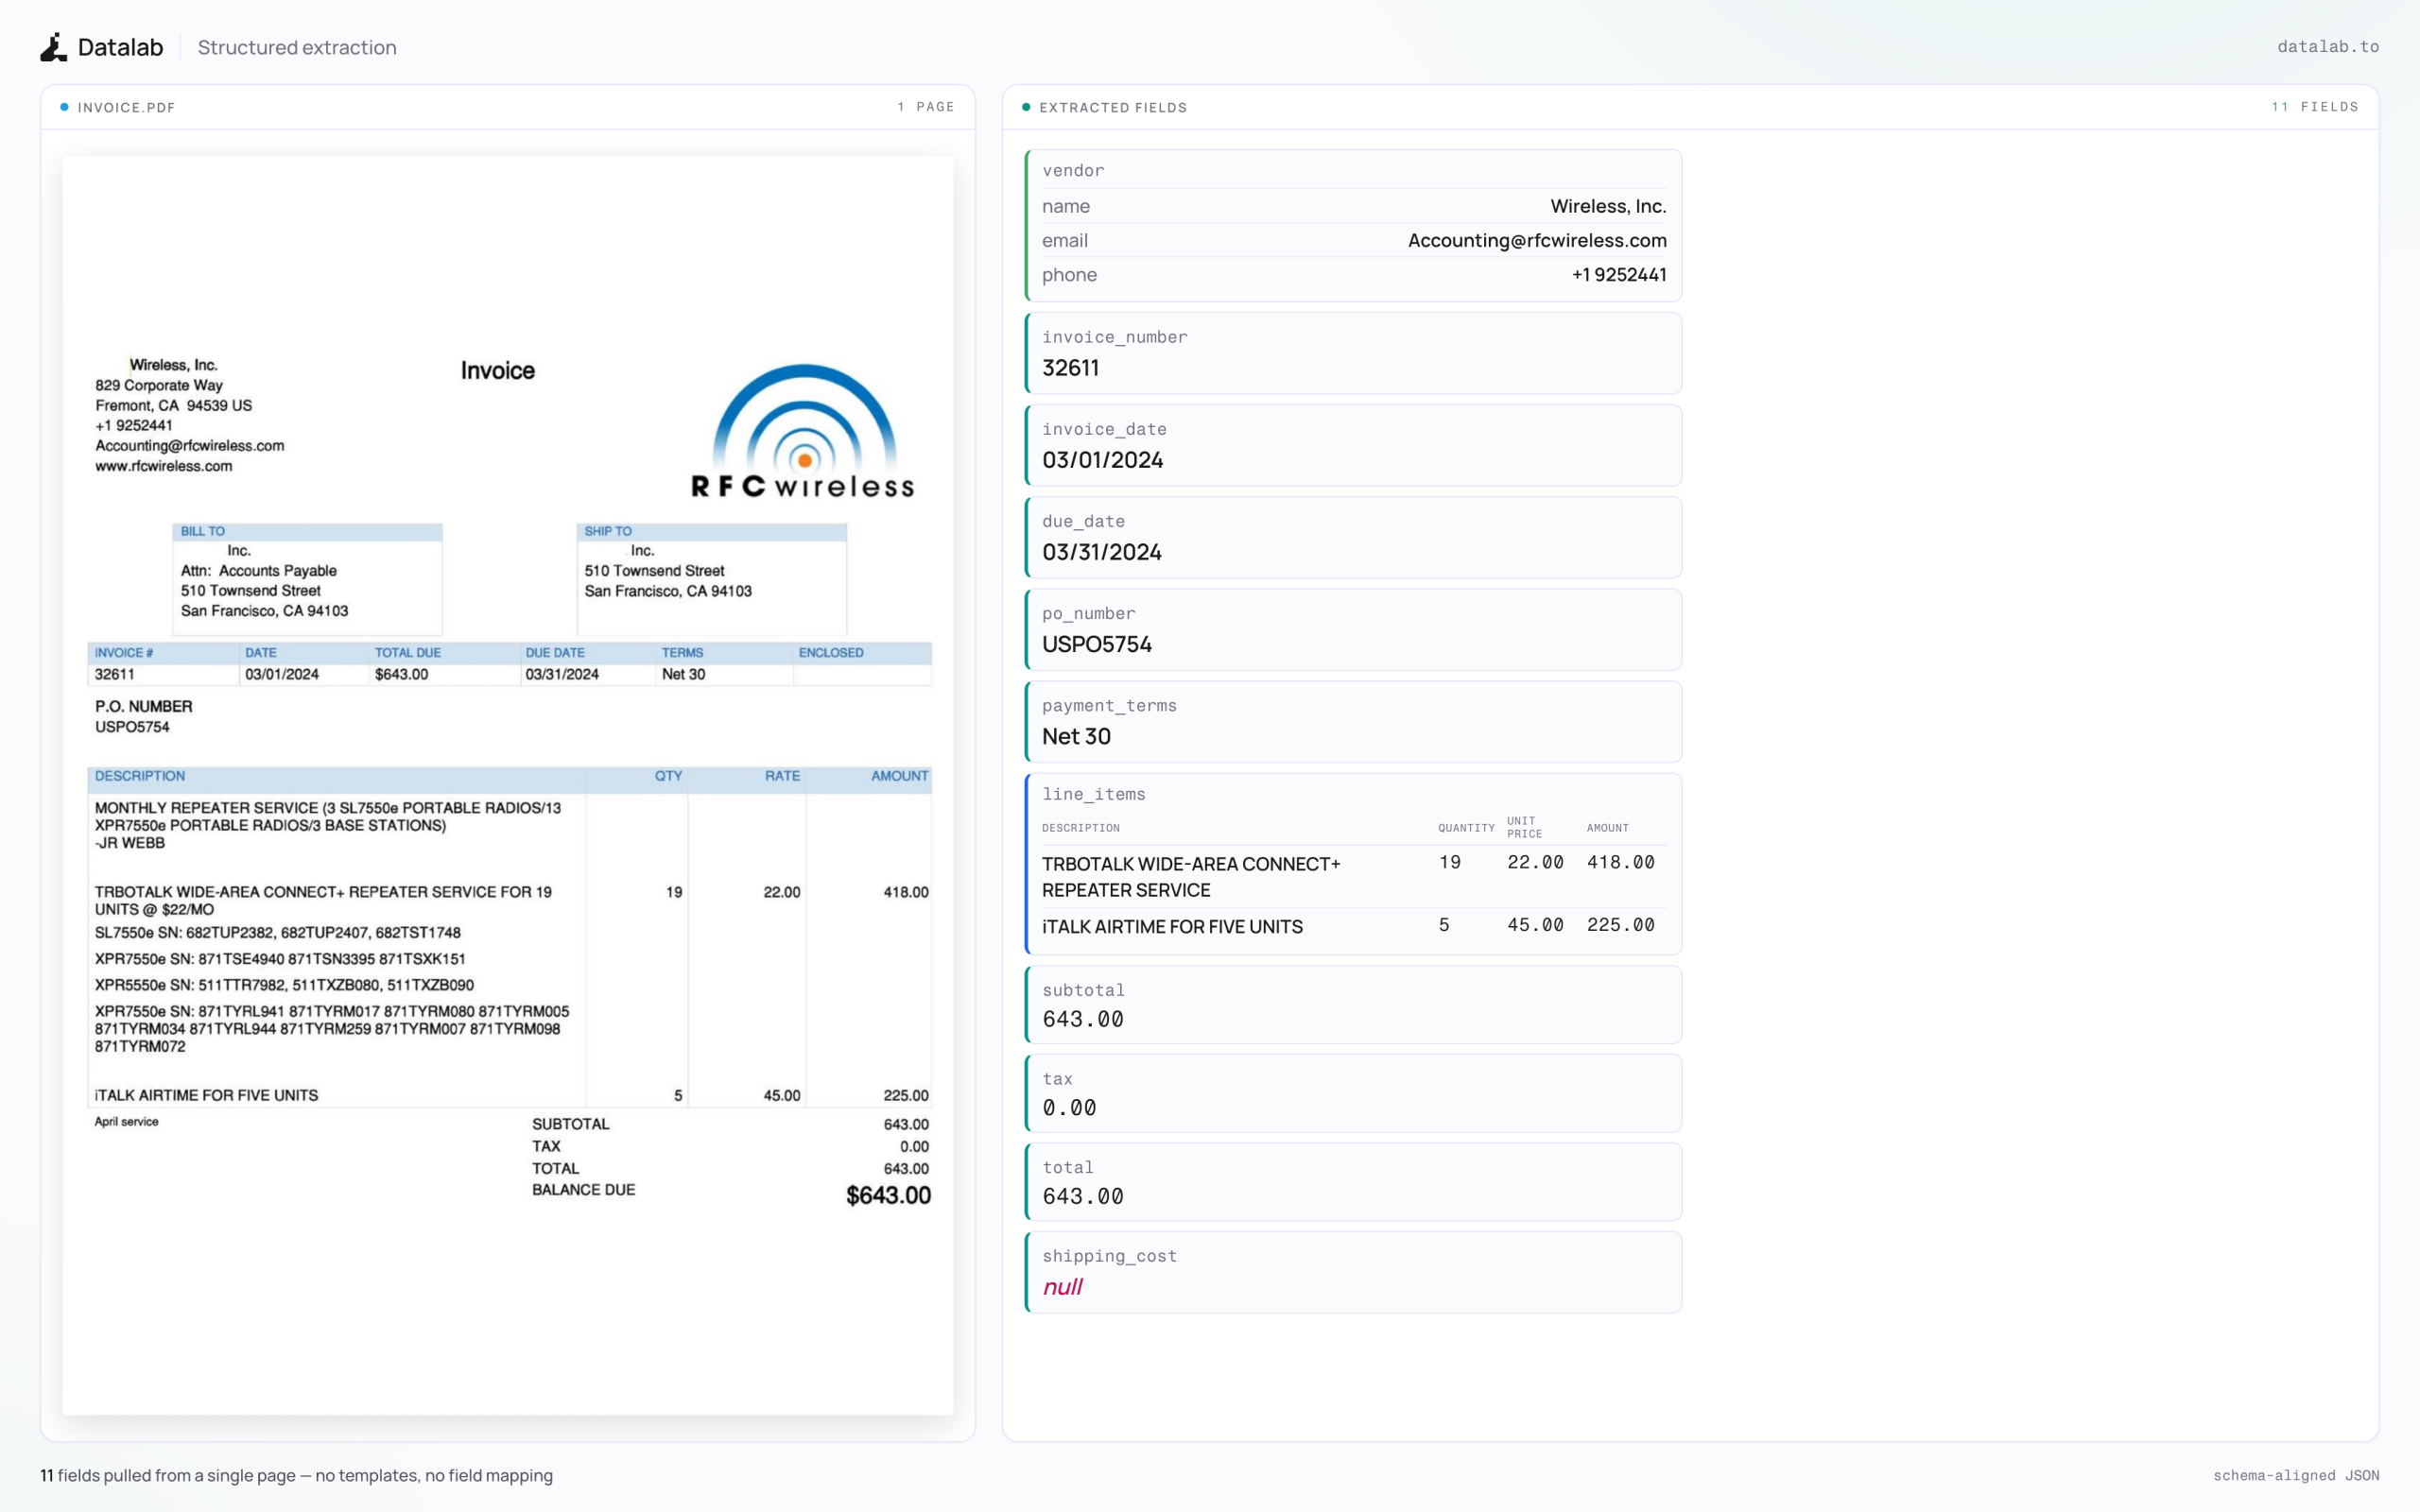Image resolution: width=2420 pixels, height=1512 pixels.
Task: Select the po_number value USPO5754
Action: point(1096,644)
